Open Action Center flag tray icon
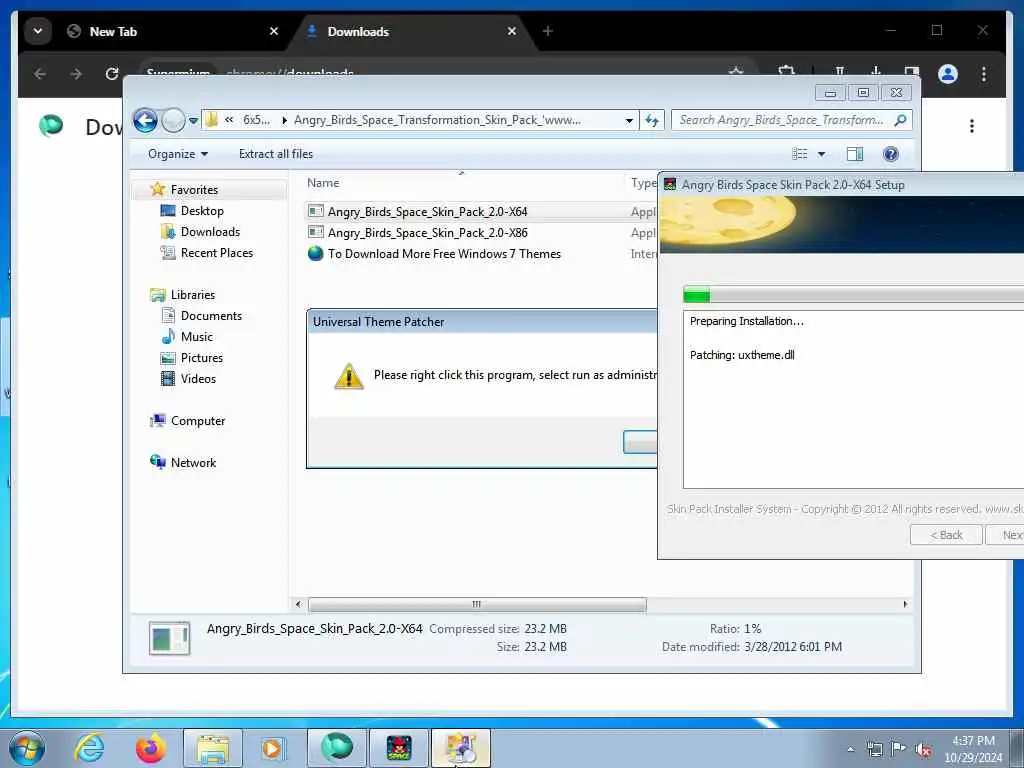The height and width of the screenshot is (768, 1024). pos(899,749)
